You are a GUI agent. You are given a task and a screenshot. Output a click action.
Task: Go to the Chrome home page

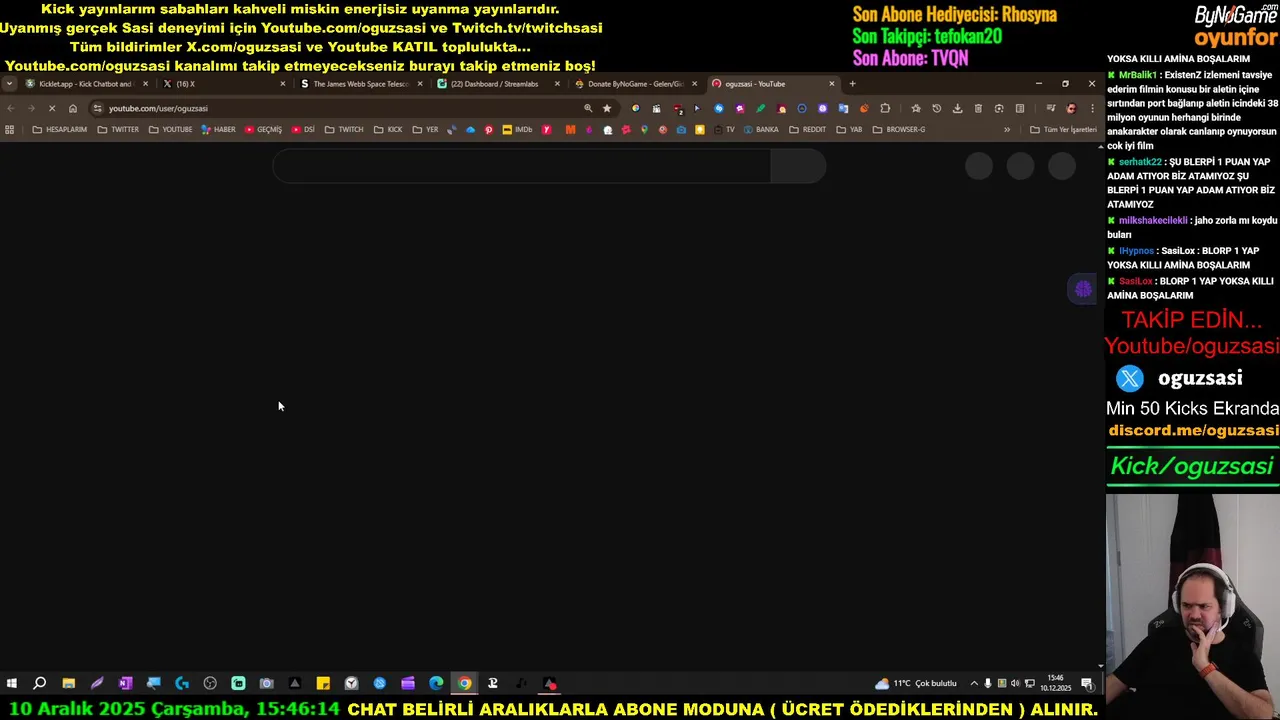[x=73, y=108]
